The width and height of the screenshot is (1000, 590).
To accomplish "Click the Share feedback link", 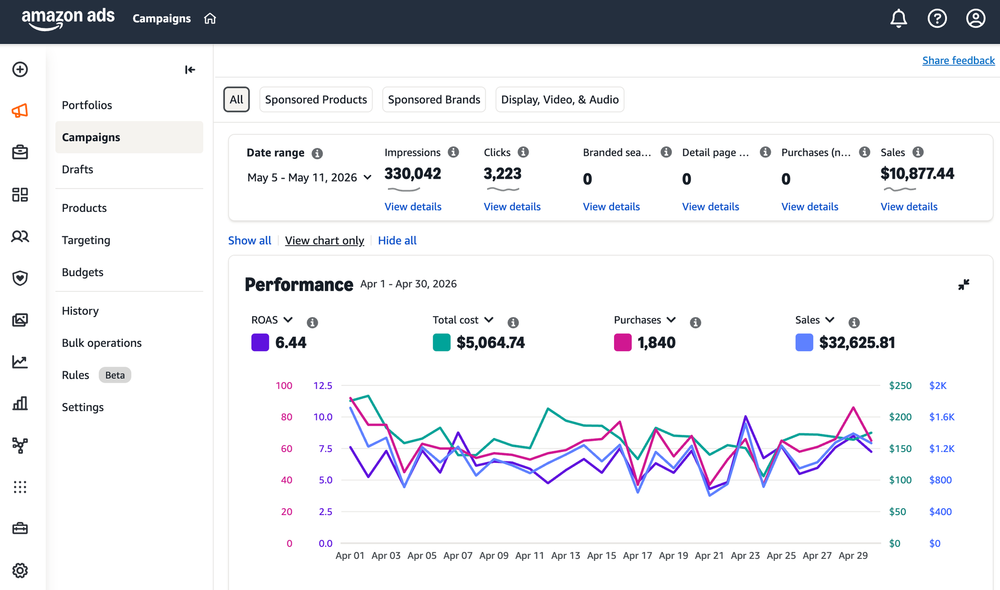I will (958, 61).
